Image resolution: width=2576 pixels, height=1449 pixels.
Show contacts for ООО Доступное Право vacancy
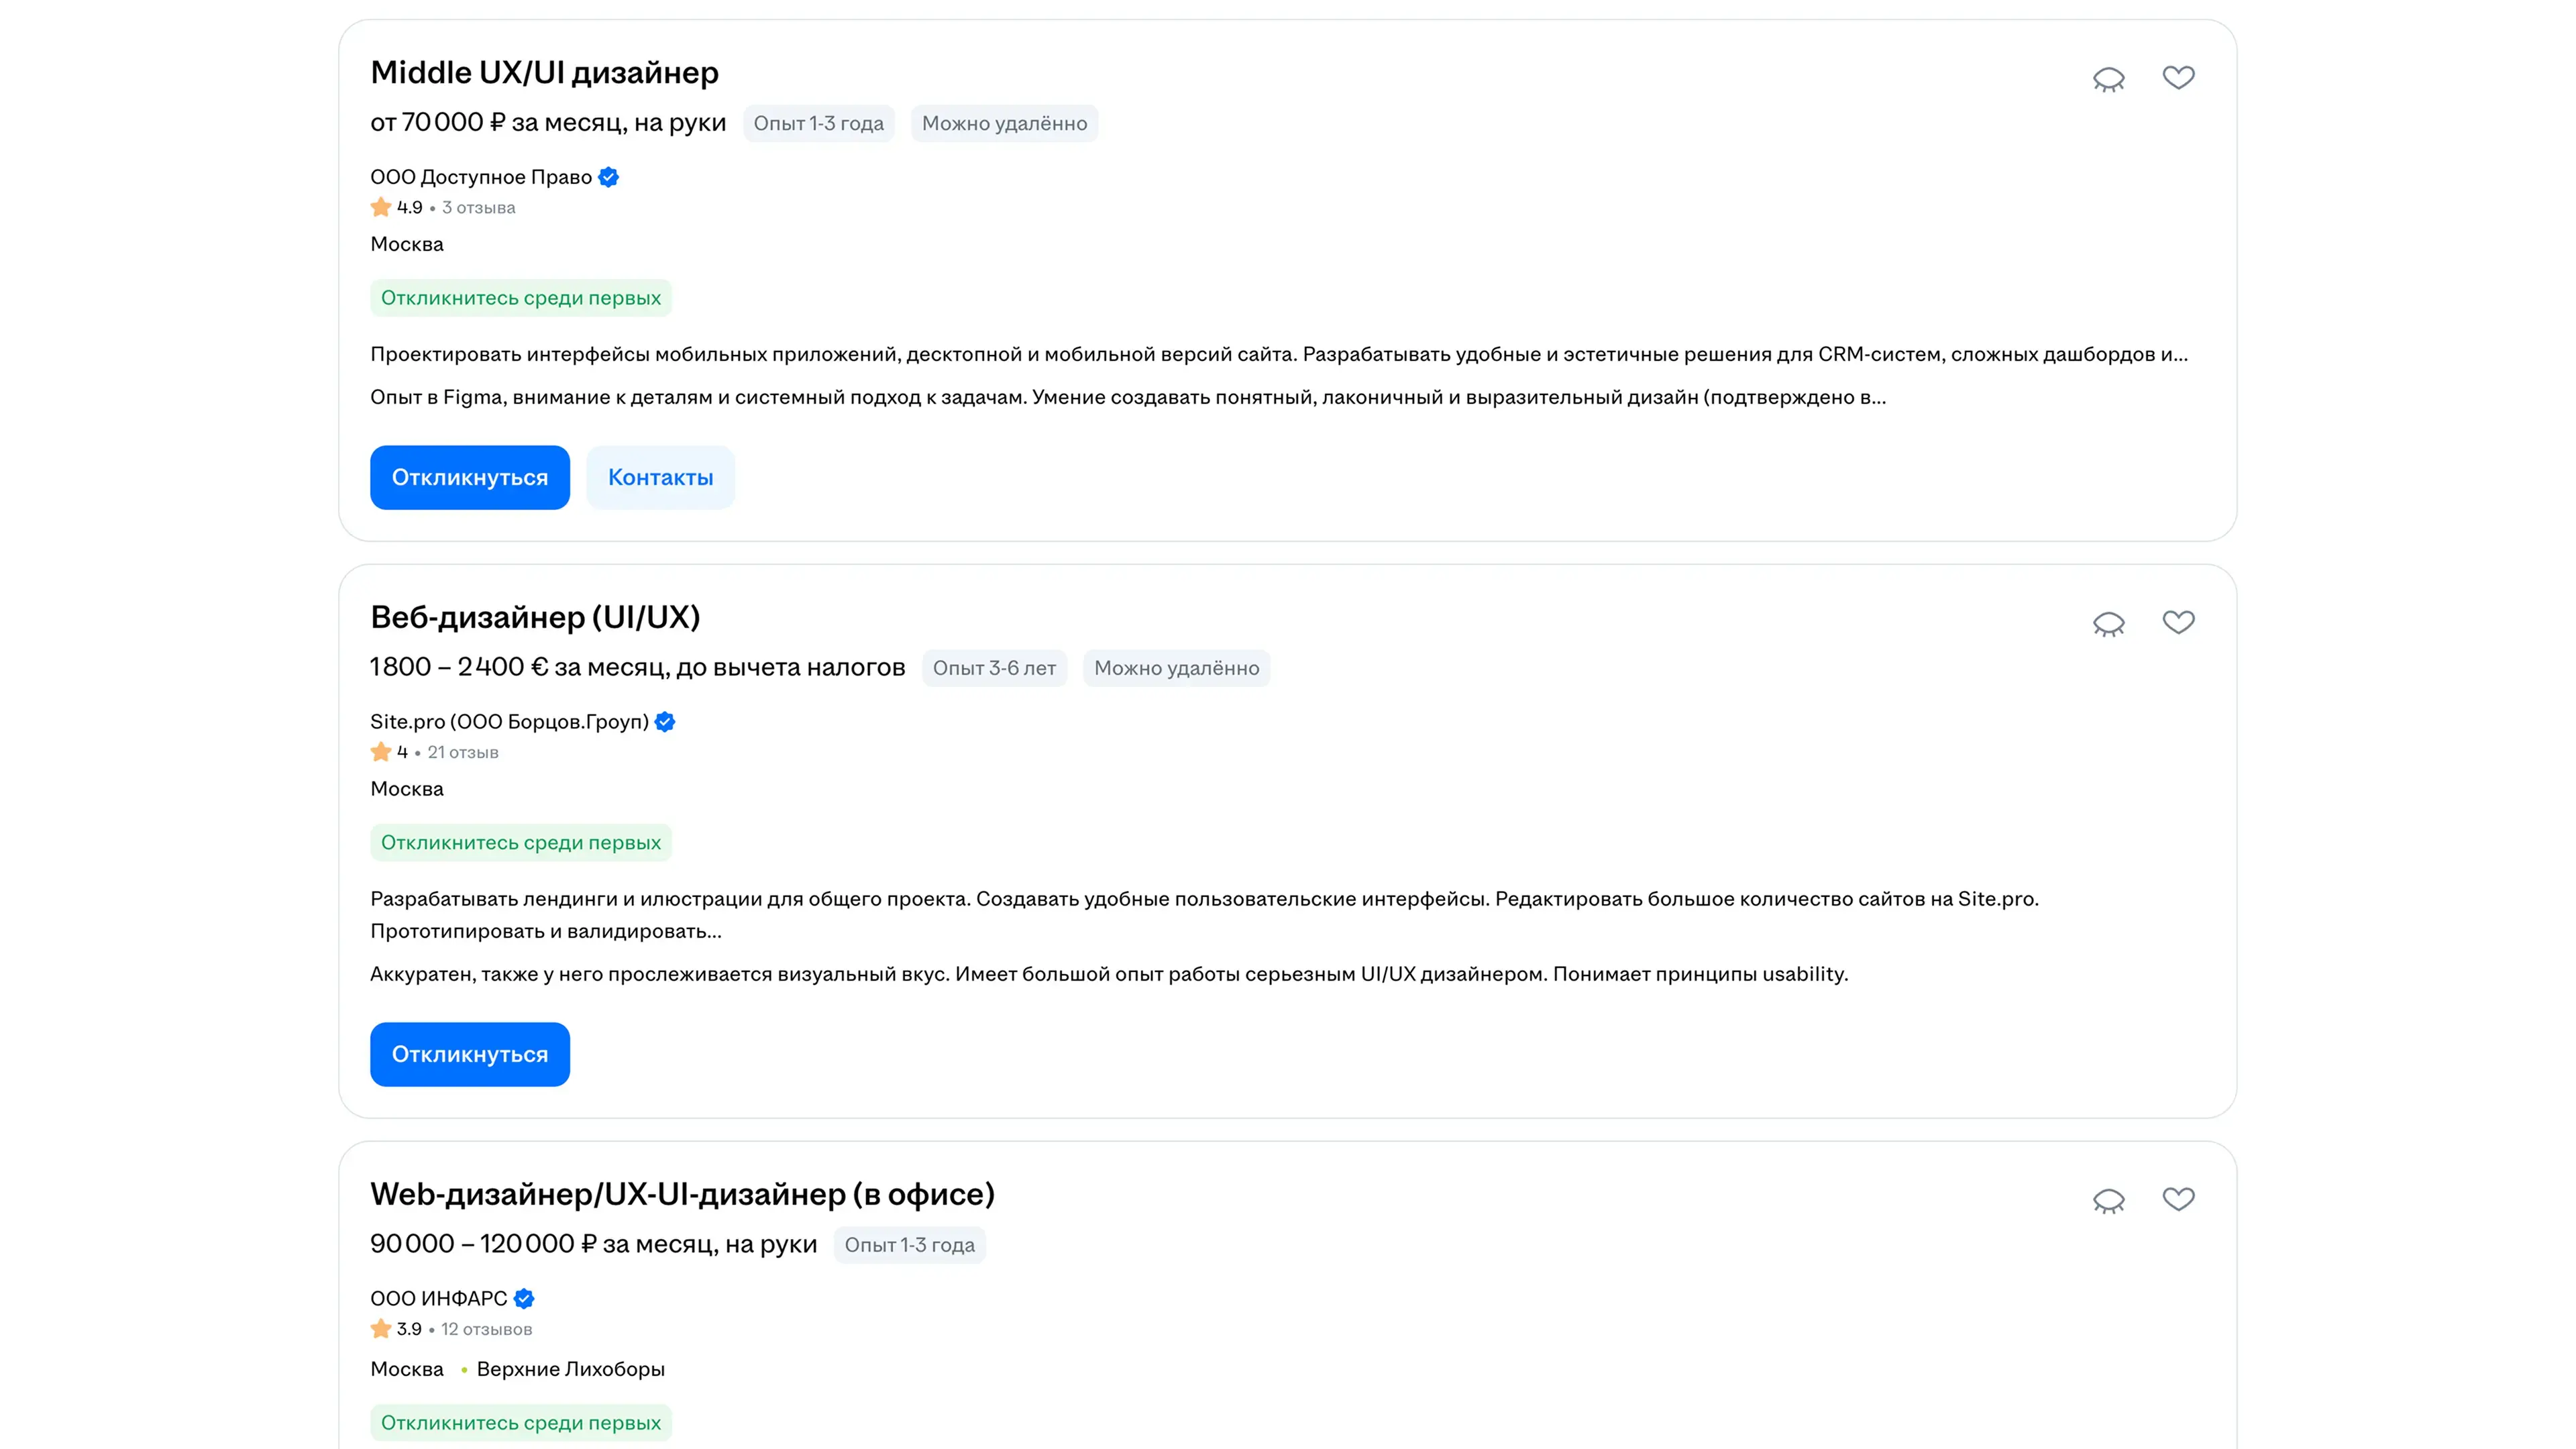tap(660, 478)
